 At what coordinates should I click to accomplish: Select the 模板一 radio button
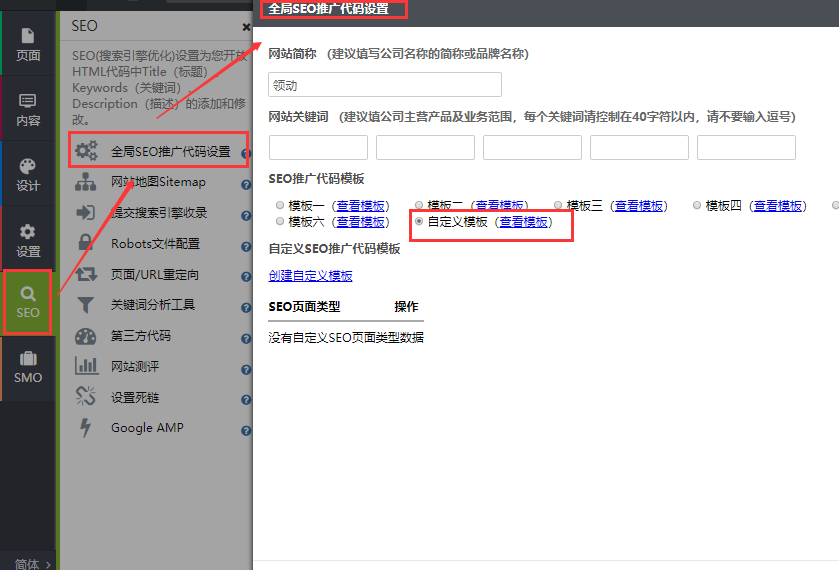(281, 205)
